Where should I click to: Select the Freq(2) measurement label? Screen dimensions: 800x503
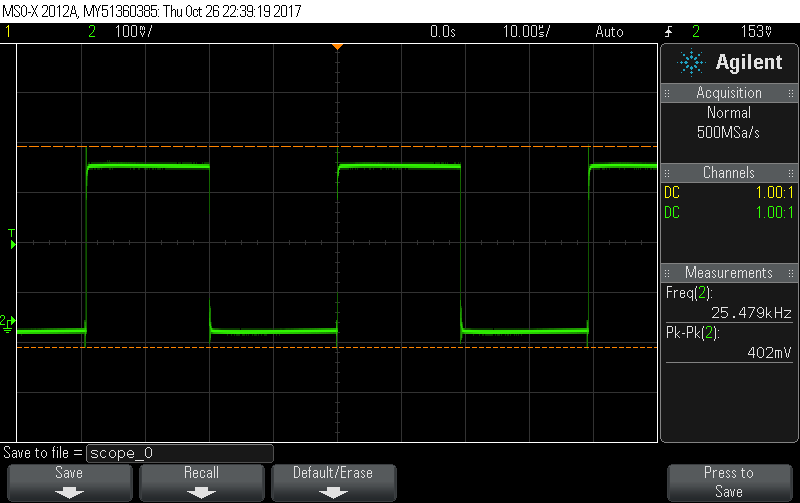pyautogui.click(x=689, y=293)
